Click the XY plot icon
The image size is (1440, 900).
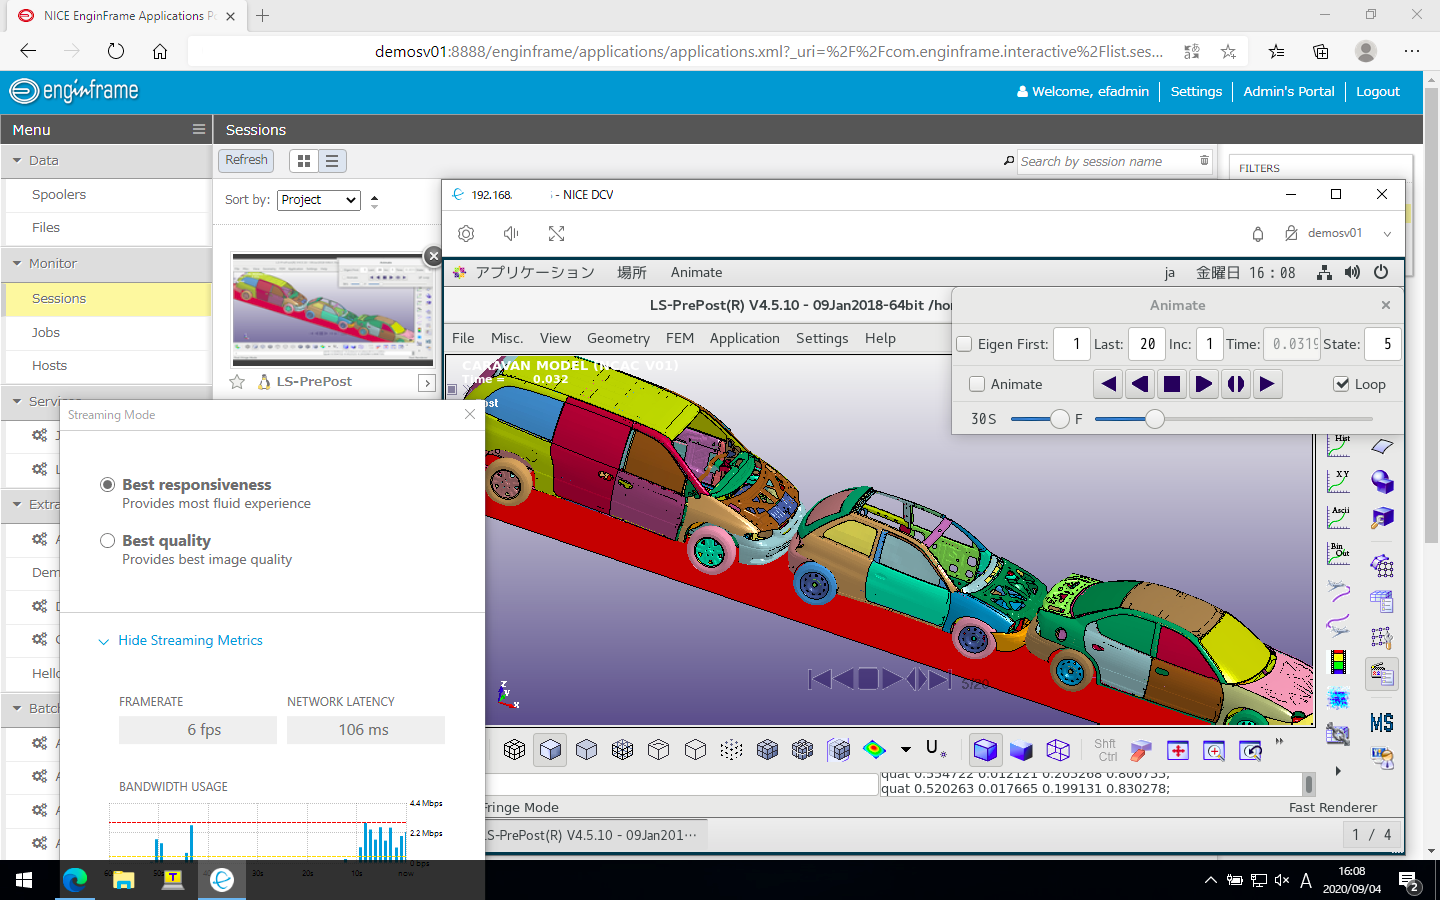(1338, 480)
